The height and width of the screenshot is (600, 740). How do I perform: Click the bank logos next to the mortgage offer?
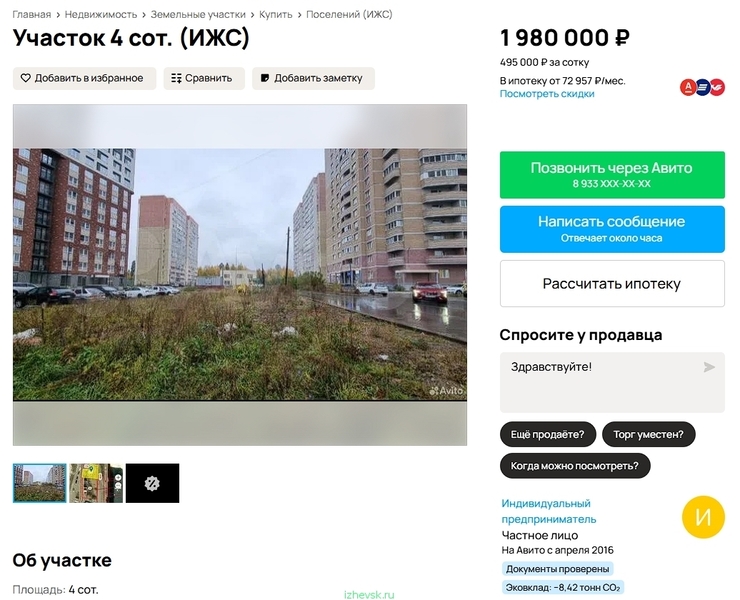tap(702, 87)
